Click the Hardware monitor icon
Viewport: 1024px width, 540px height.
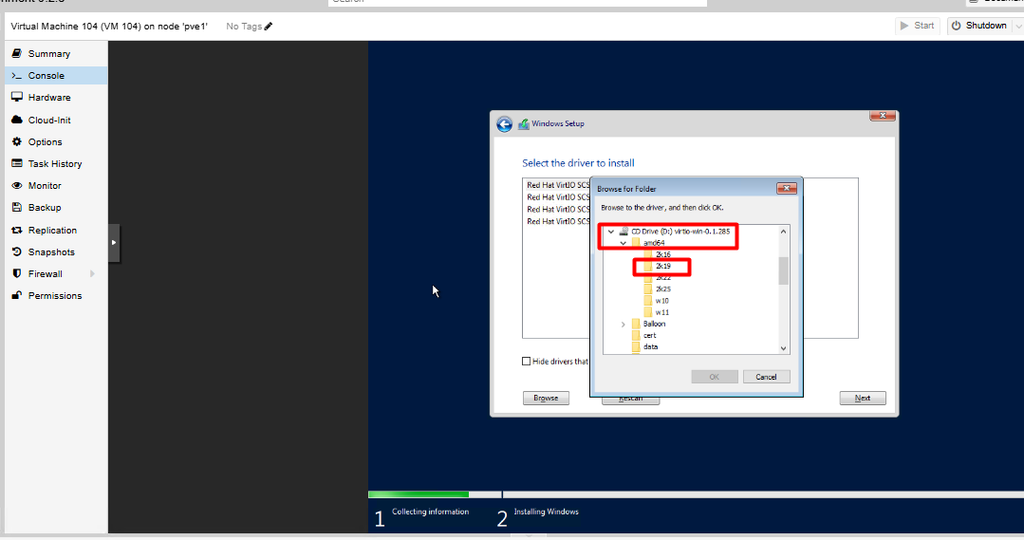click(17, 97)
